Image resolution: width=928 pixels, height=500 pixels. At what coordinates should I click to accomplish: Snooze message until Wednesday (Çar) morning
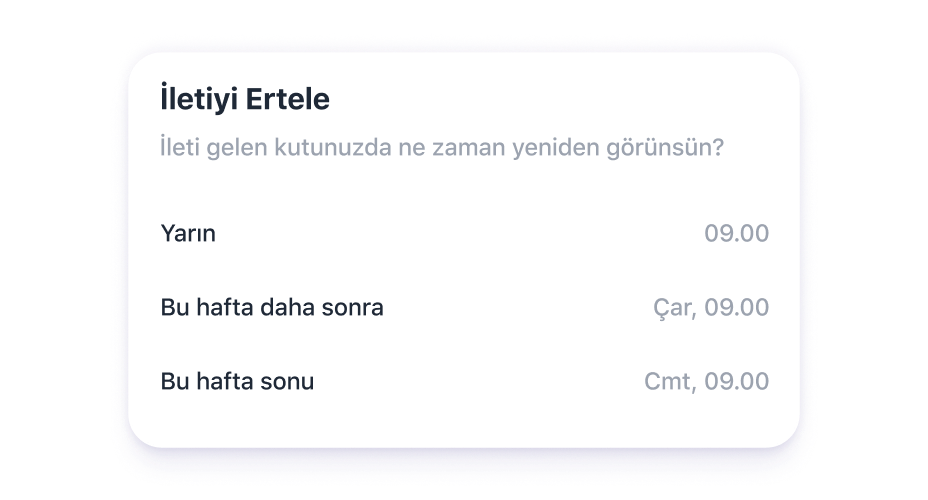click(x=464, y=308)
